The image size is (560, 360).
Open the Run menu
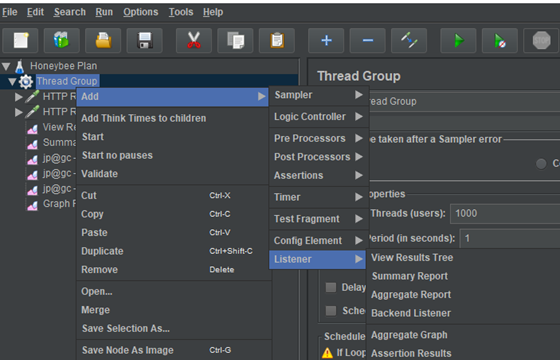coord(104,12)
